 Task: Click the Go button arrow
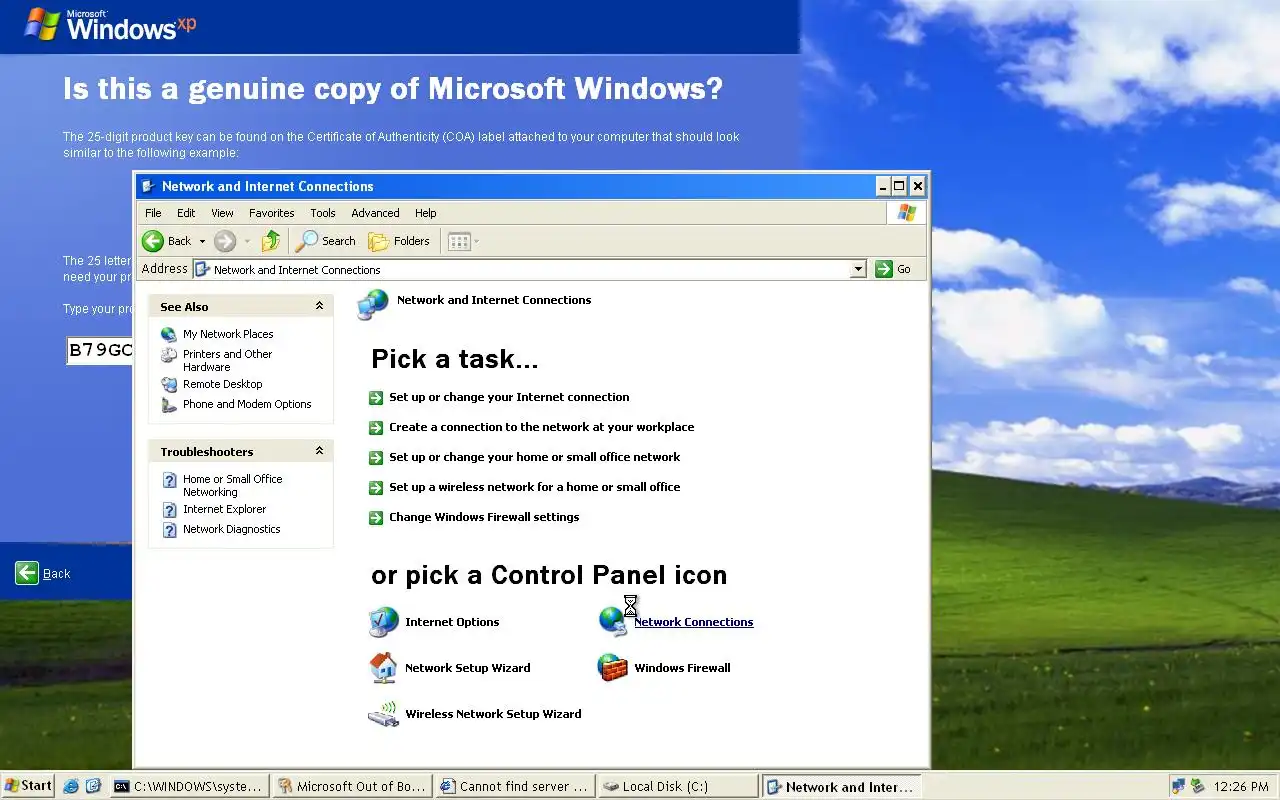[x=884, y=269]
